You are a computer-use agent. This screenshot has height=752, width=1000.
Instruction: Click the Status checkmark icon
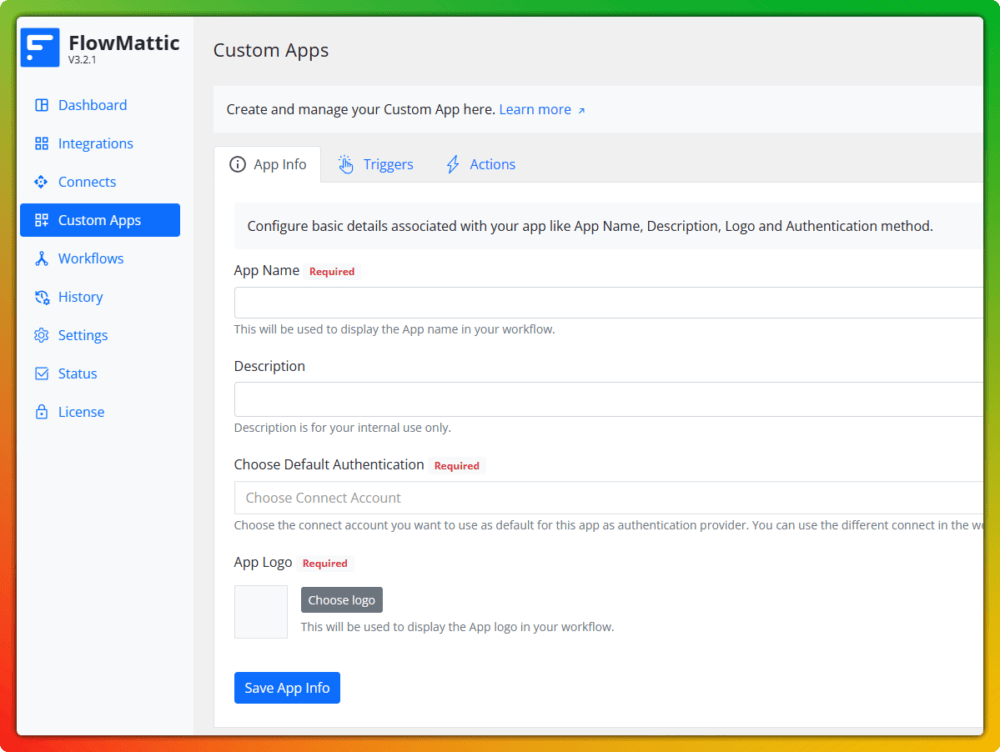[41, 374]
